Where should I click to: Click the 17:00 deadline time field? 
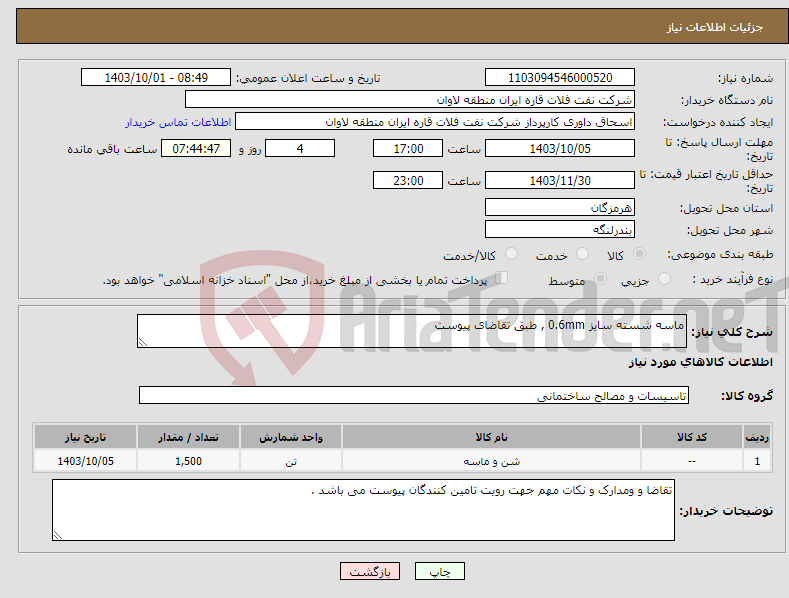[408, 148]
